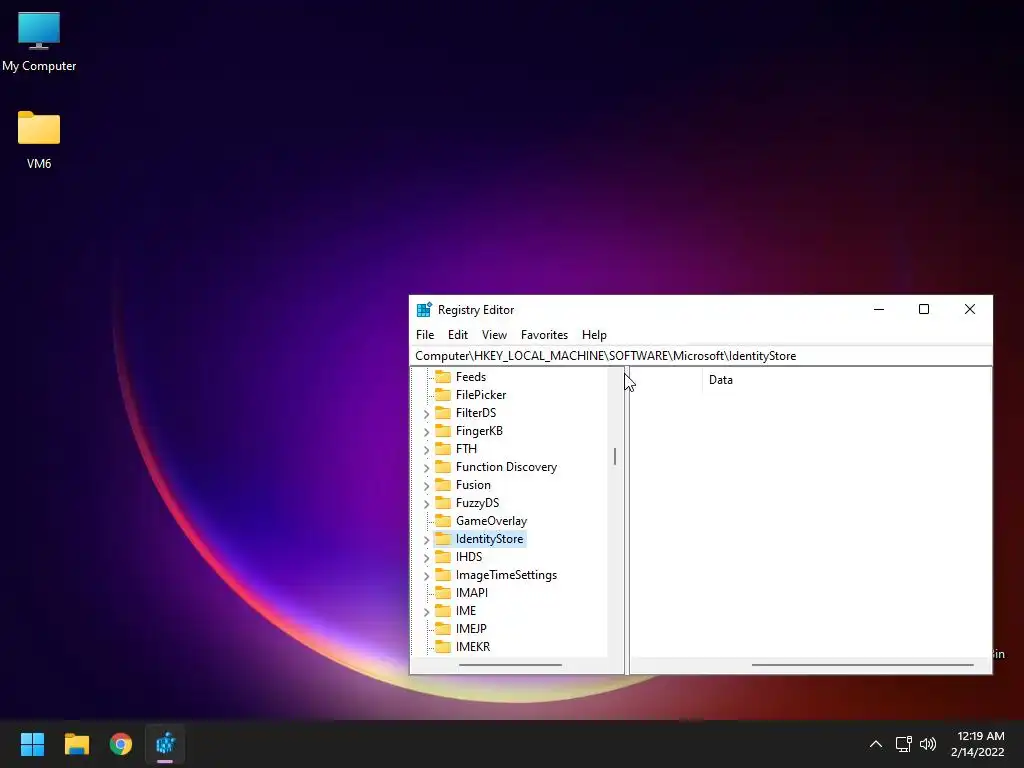Open the Favorites menu
The height and width of the screenshot is (768, 1024).
544,334
